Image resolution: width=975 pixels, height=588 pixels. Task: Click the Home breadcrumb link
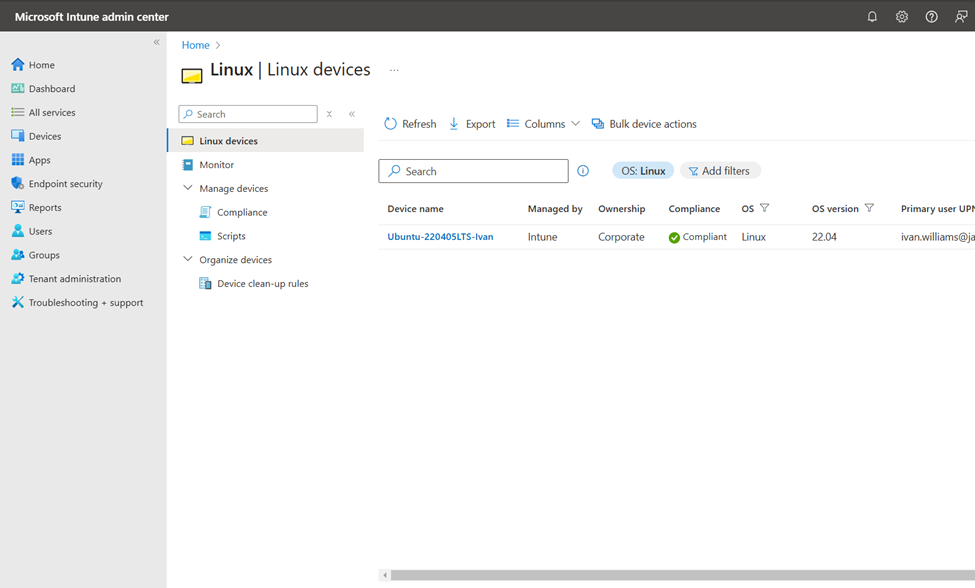pyautogui.click(x=195, y=45)
